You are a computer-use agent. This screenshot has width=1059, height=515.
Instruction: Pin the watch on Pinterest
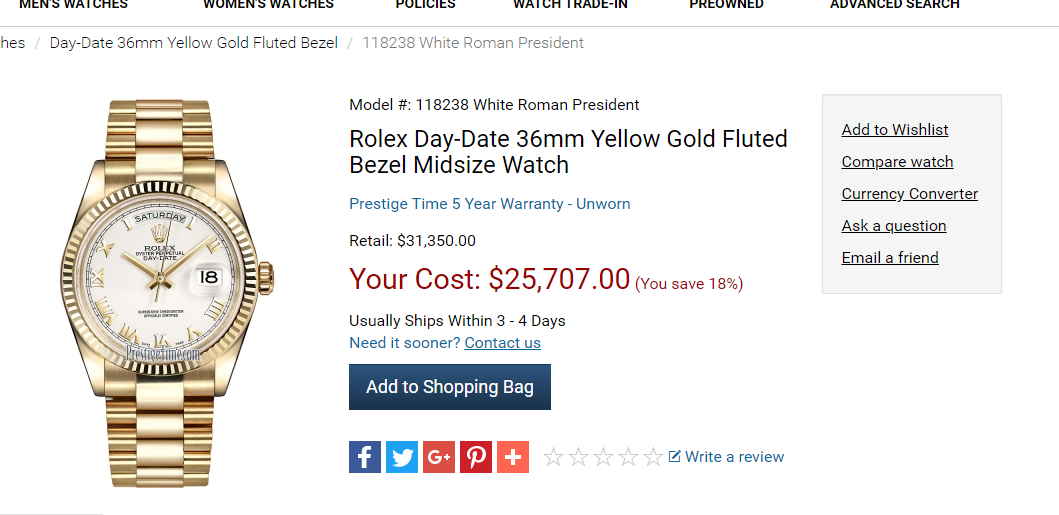pyautogui.click(x=476, y=457)
